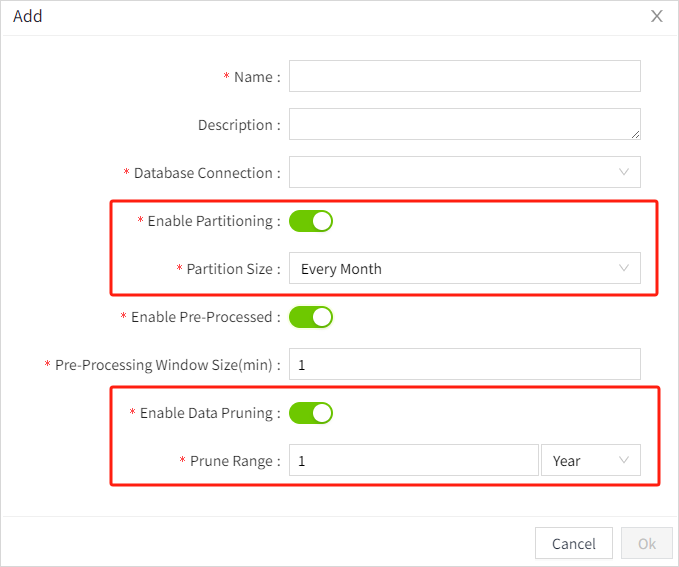This screenshot has width=679, height=567.
Task: Click the Pre-Processing Window Size field
Action: pos(464,365)
